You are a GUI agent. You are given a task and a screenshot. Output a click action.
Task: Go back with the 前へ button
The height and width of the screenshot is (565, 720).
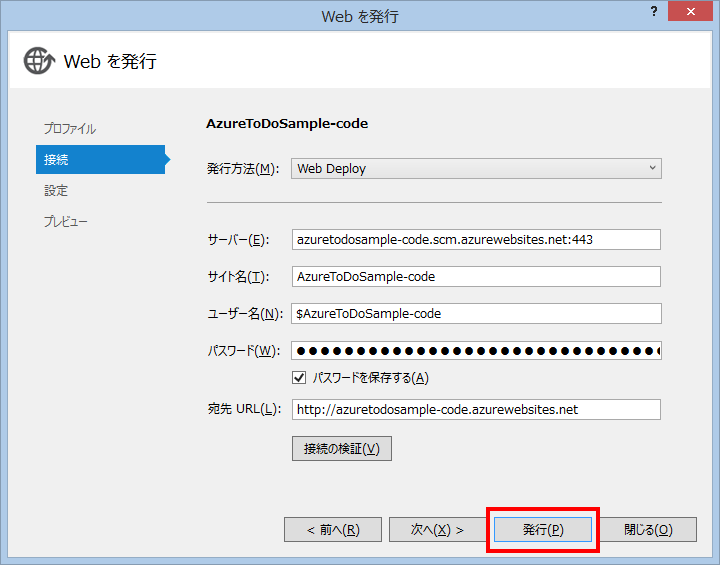click(x=333, y=530)
